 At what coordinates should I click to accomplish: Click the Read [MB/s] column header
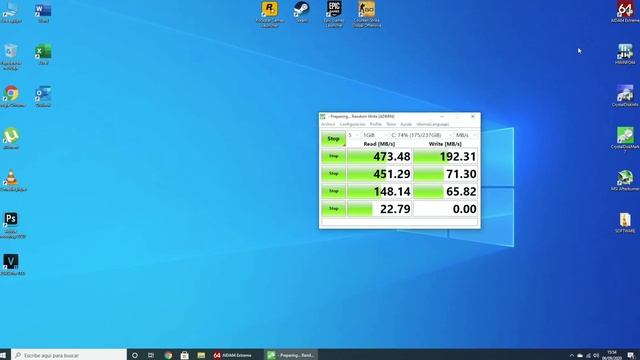click(x=379, y=144)
